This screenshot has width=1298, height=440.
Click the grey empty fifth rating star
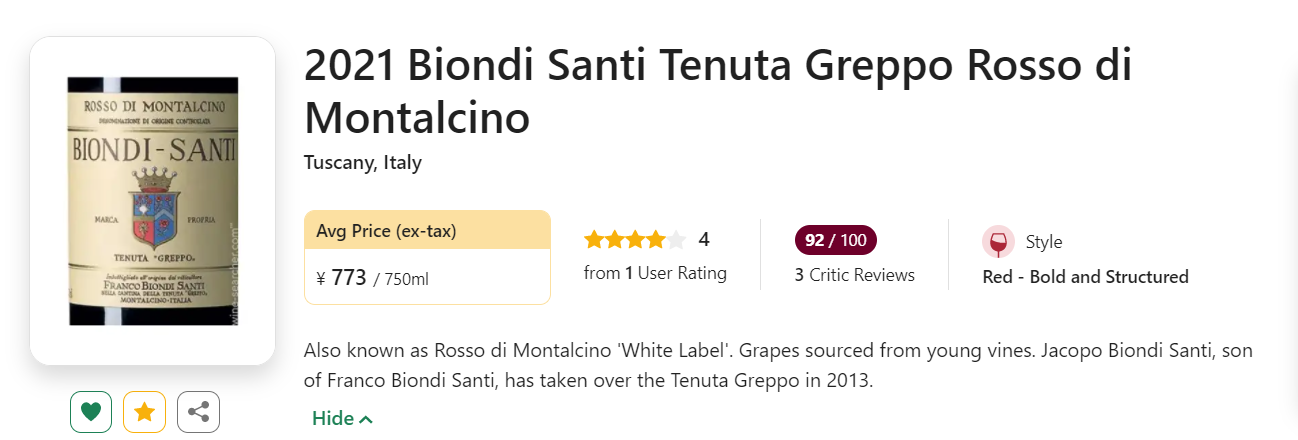coord(677,240)
